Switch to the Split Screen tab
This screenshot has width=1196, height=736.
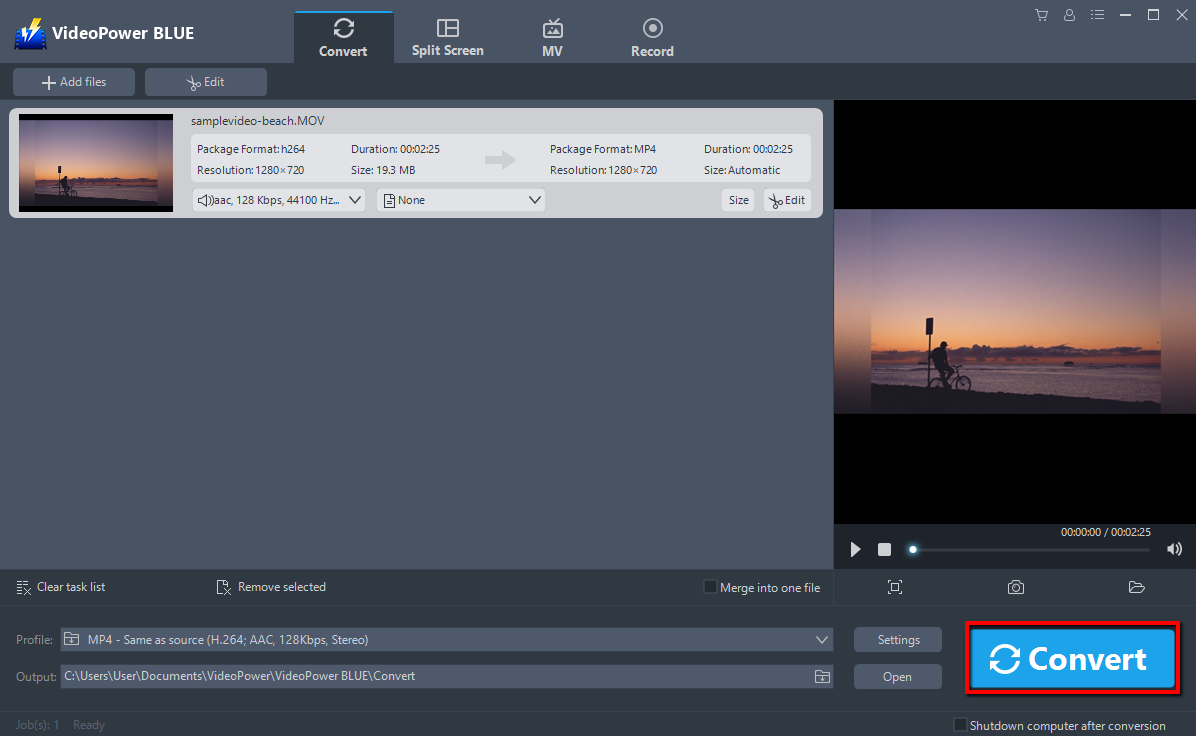point(447,36)
